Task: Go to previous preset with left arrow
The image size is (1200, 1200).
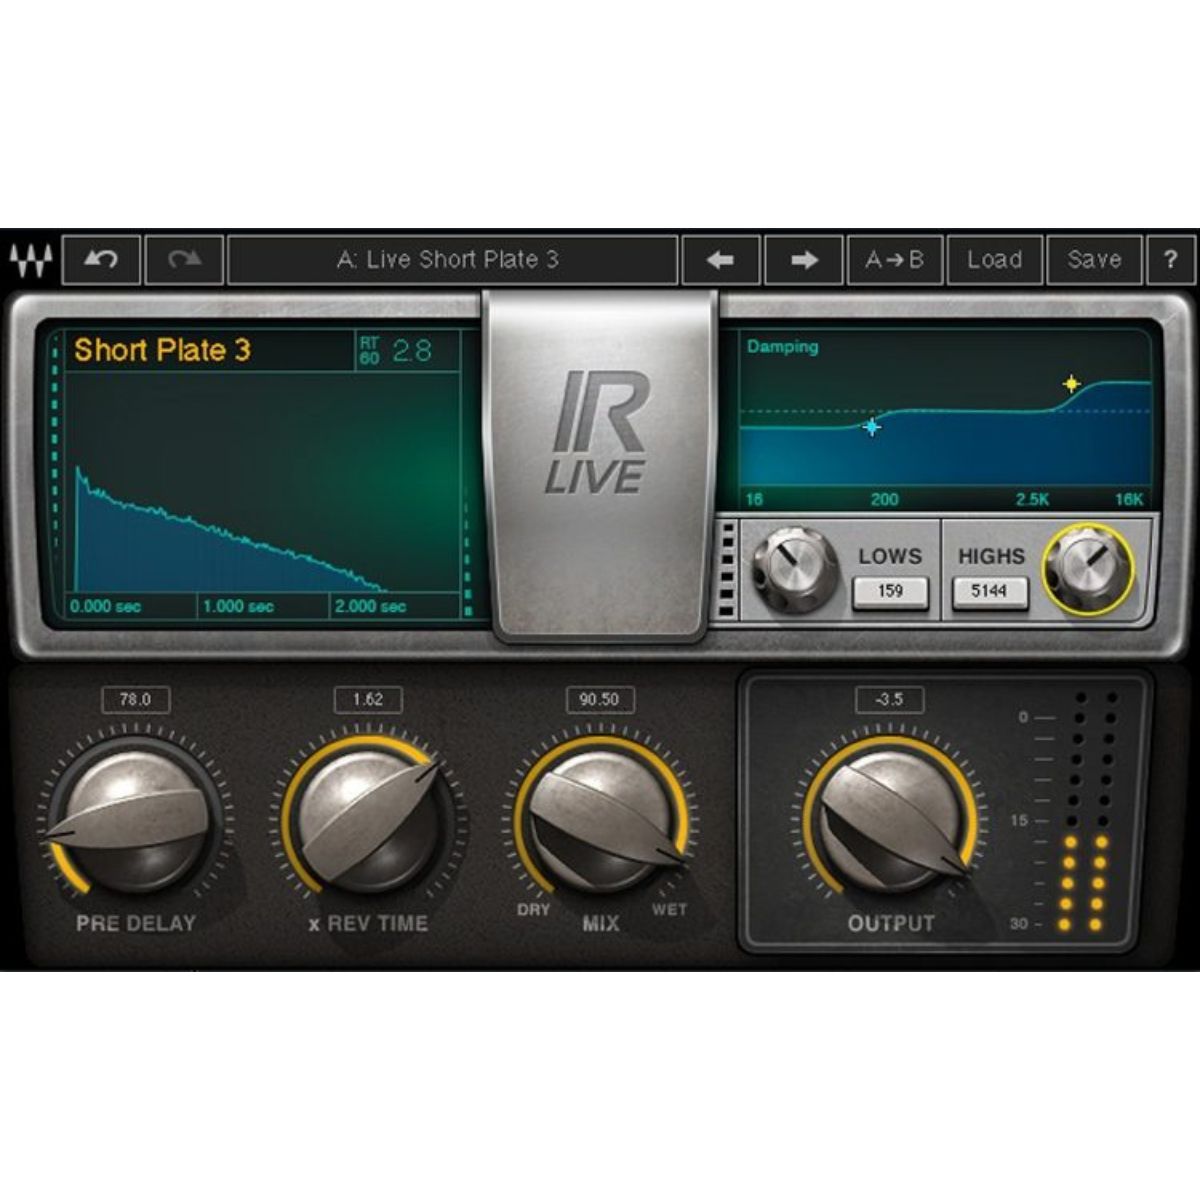Action: tap(722, 259)
